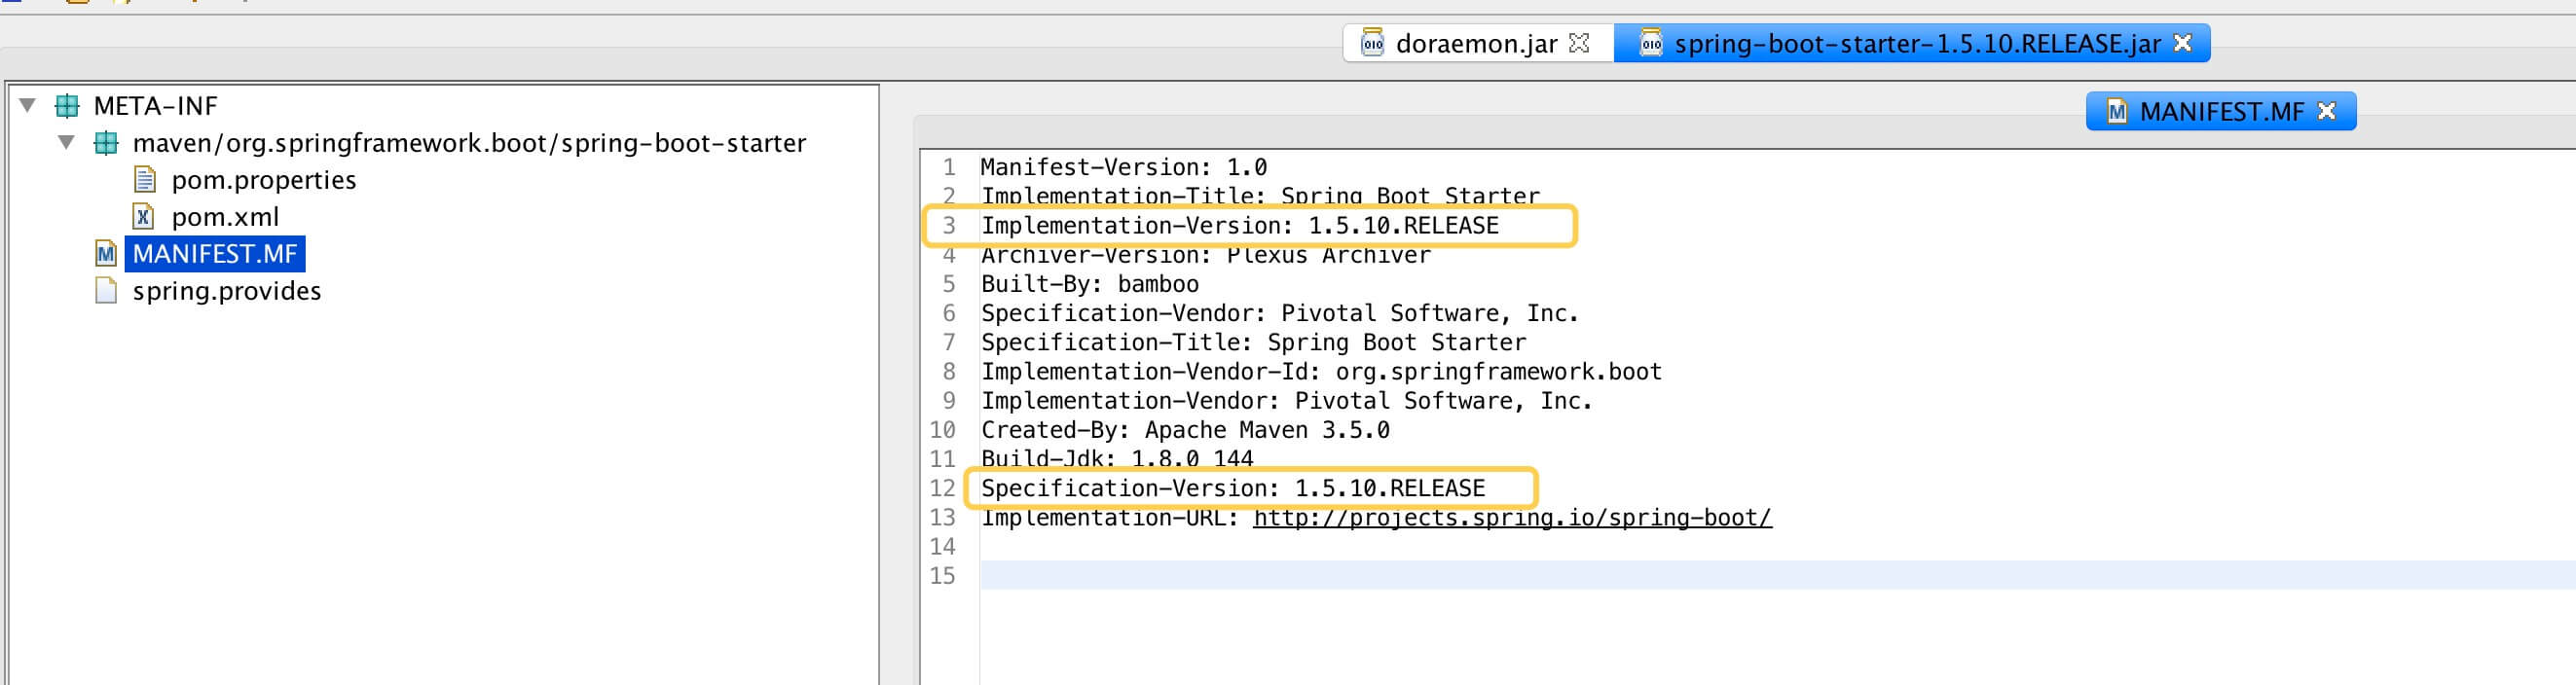Close the spring-boot-starter jar tab

point(2183,43)
